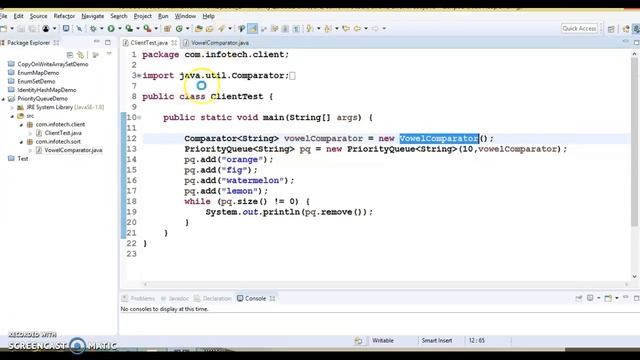Collapse the com.infotech.client package node
640x360 pixels.
pos(21,124)
